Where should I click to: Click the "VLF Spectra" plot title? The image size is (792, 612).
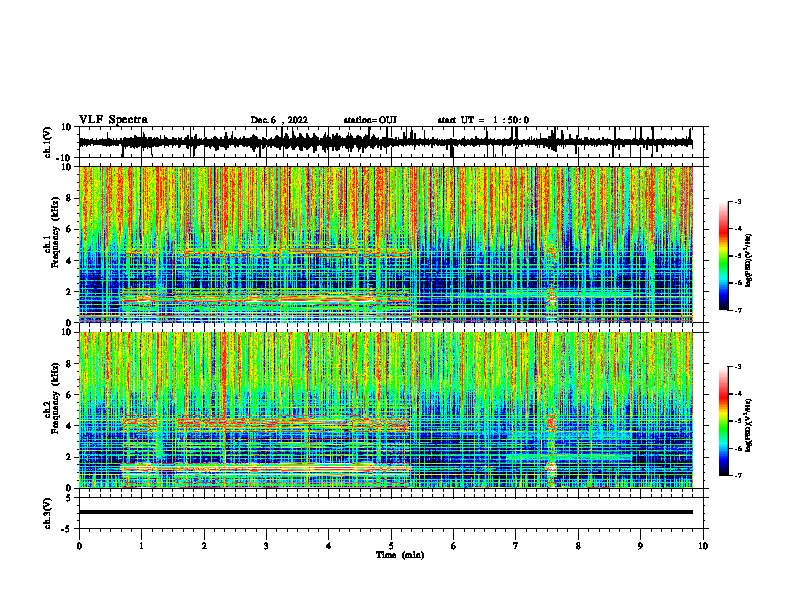tap(113, 120)
